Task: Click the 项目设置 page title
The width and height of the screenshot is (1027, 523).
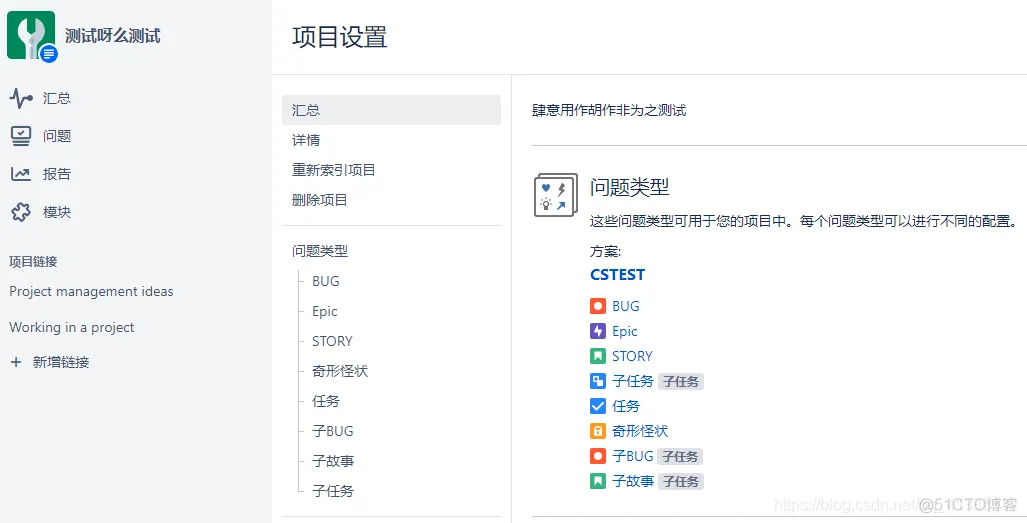Action: pos(339,37)
